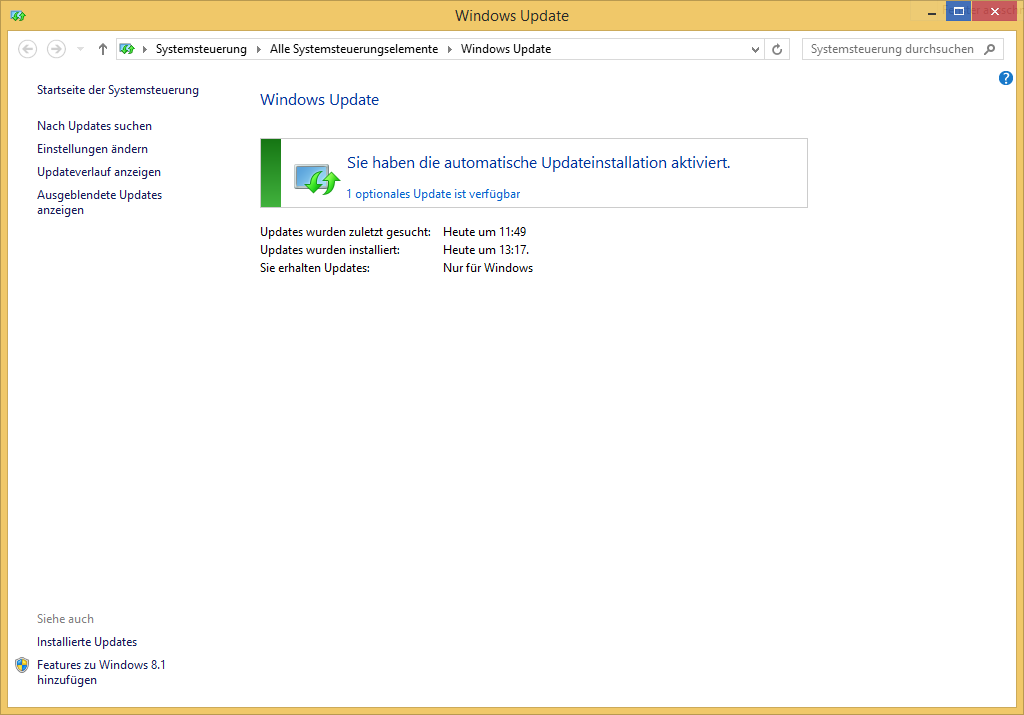The height and width of the screenshot is (715, 1024).
Task: Maximize the Windows Update window
Action: click(959, 11)
